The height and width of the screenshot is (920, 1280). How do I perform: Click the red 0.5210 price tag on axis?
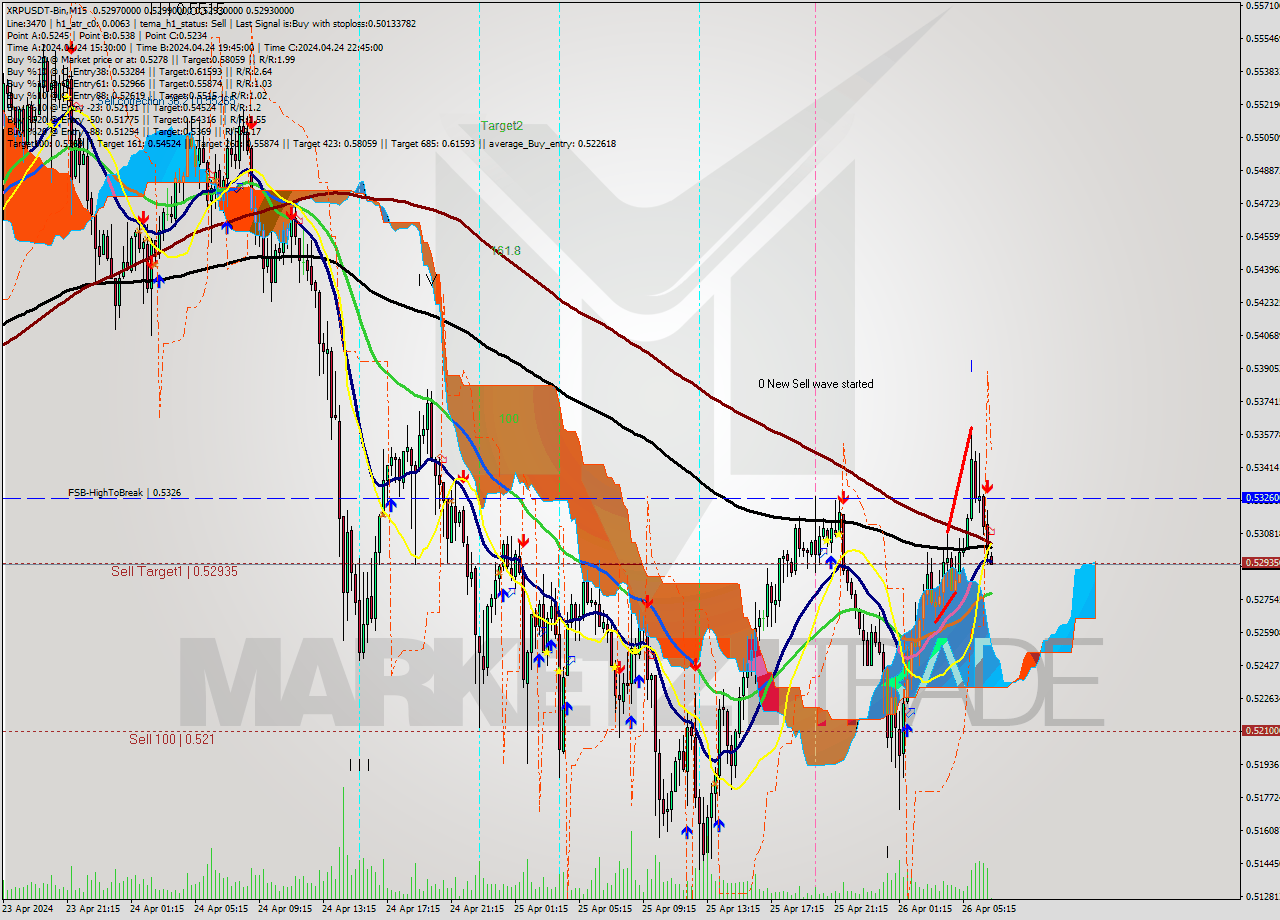point(1260,731)
